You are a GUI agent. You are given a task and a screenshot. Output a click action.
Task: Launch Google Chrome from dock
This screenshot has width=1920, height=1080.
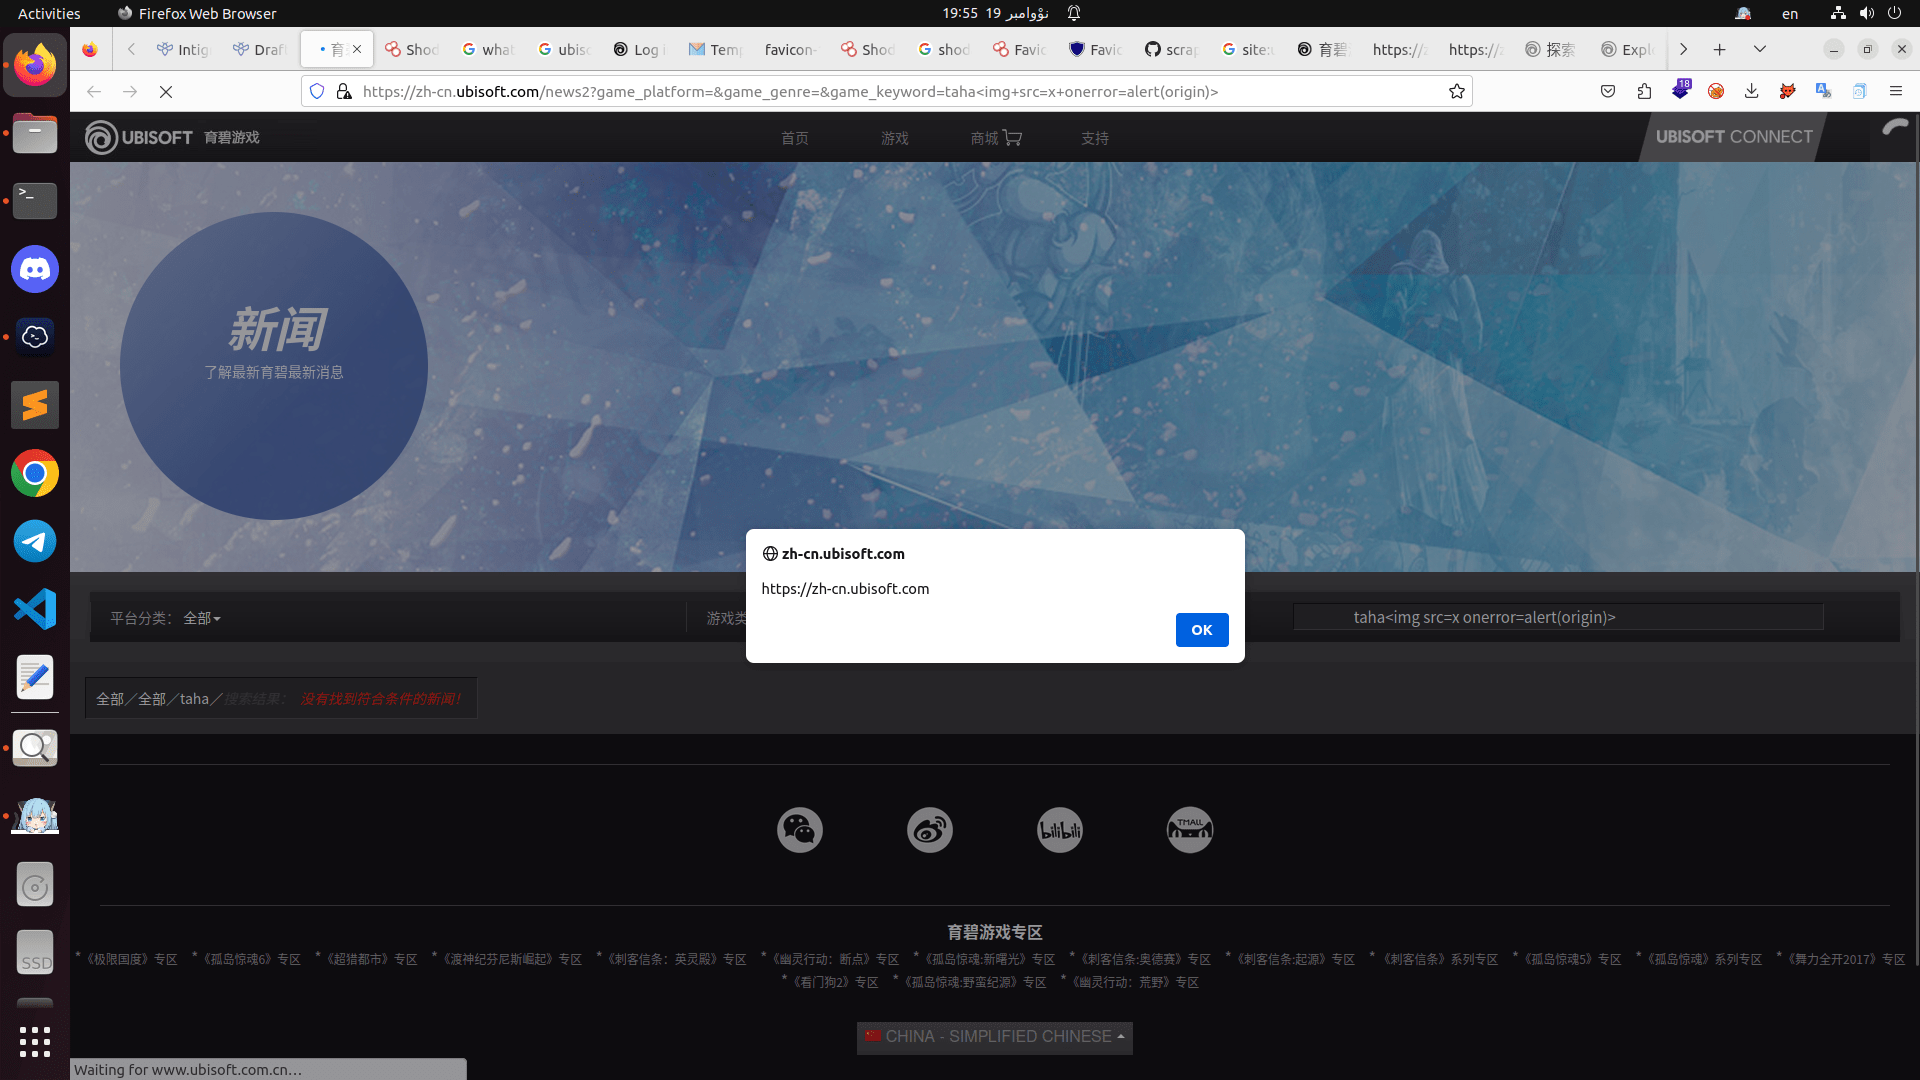point(35,473)
